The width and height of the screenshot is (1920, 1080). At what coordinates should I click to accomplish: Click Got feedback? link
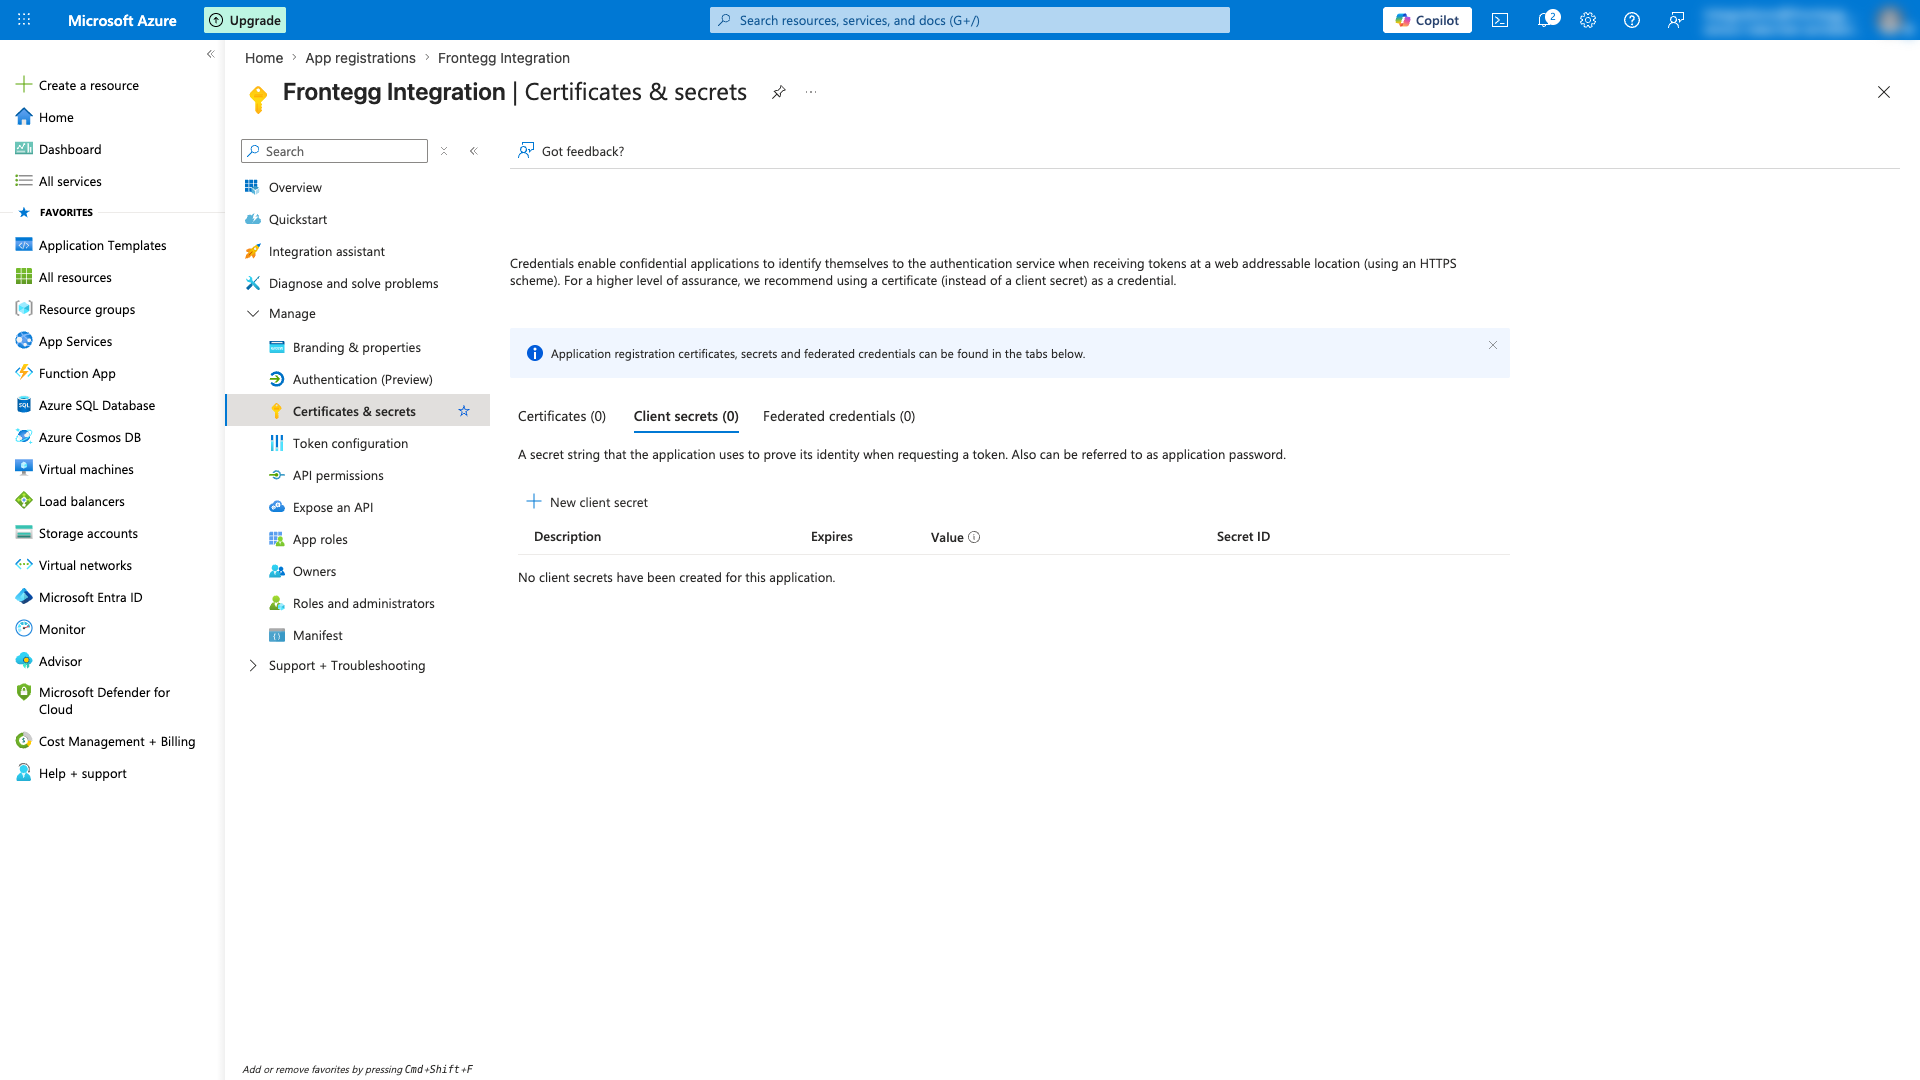tap(571, 151)
